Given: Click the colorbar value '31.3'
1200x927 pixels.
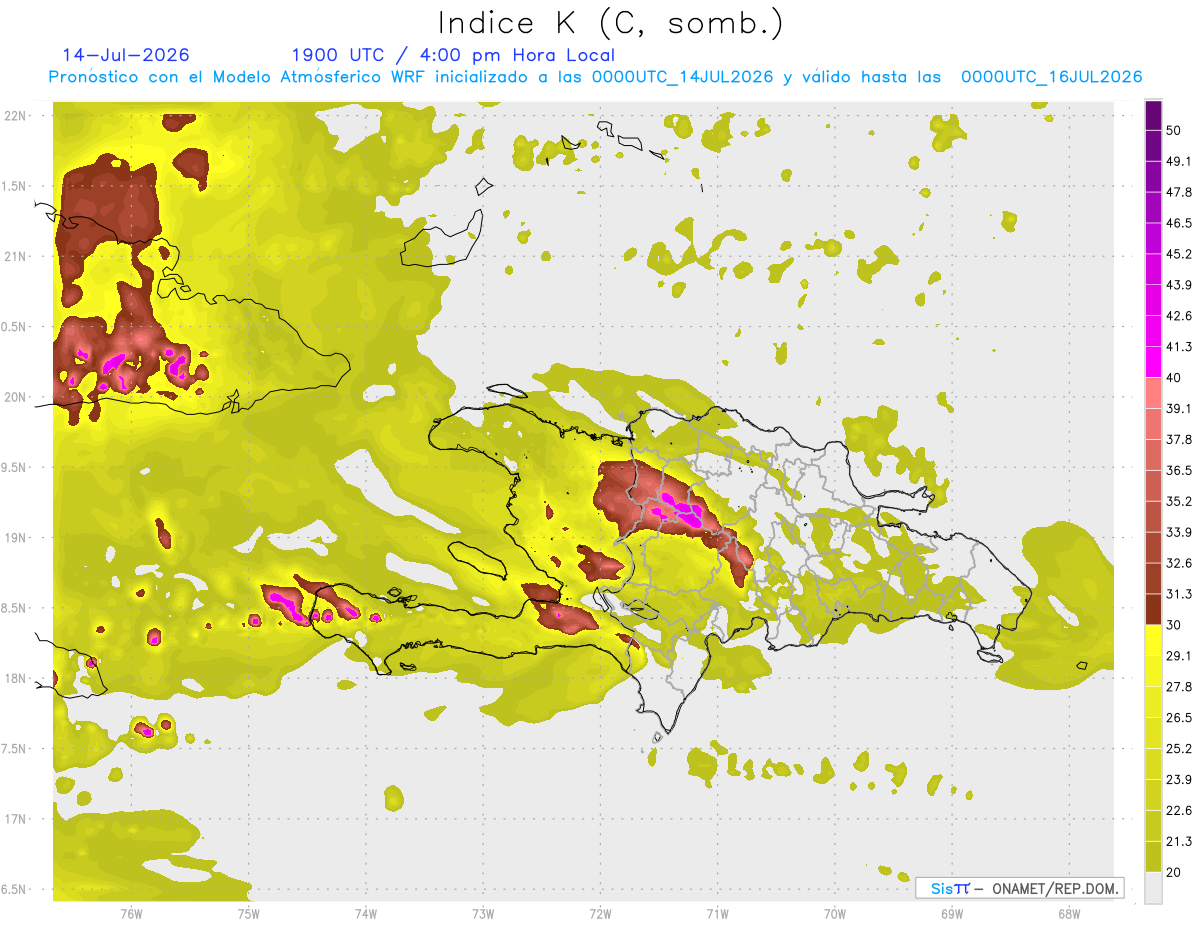Looking at the screenshot, I should coord(1179,594).
